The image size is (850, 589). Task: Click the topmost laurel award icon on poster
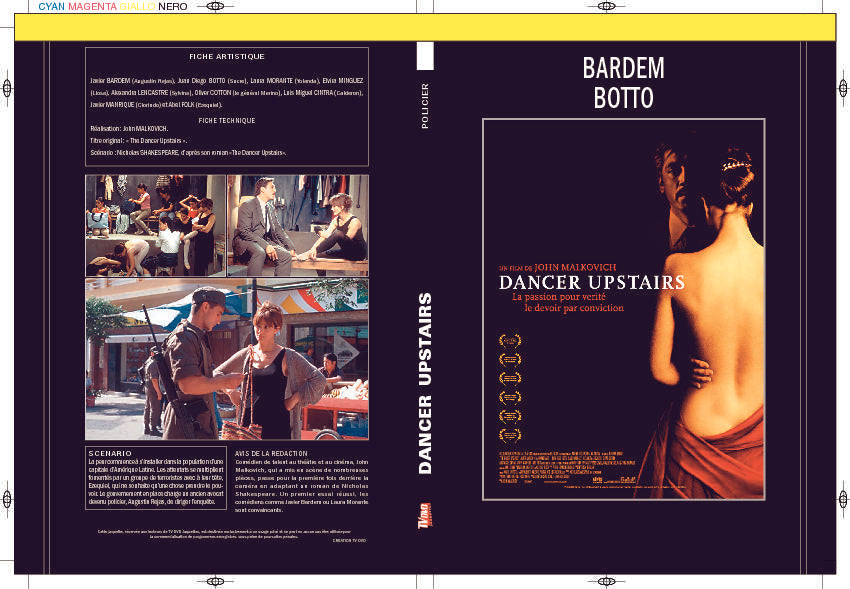pyautogui.click(x=511, y=340)
